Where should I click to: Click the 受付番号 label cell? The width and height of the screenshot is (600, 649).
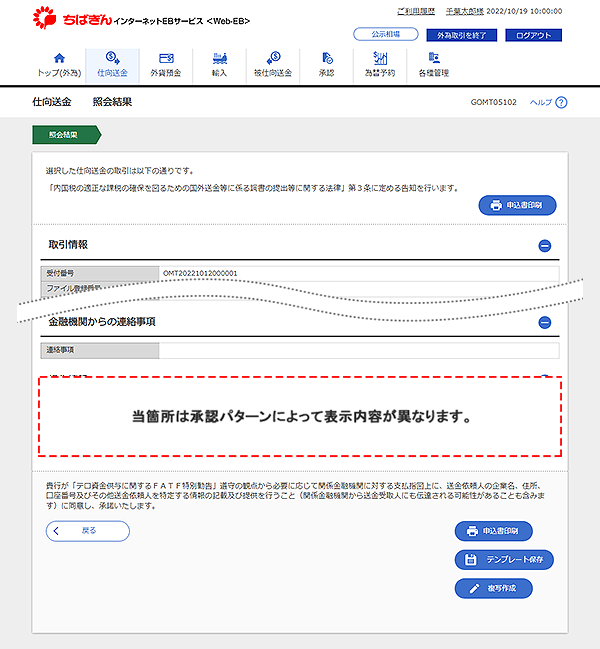point(100,273)
